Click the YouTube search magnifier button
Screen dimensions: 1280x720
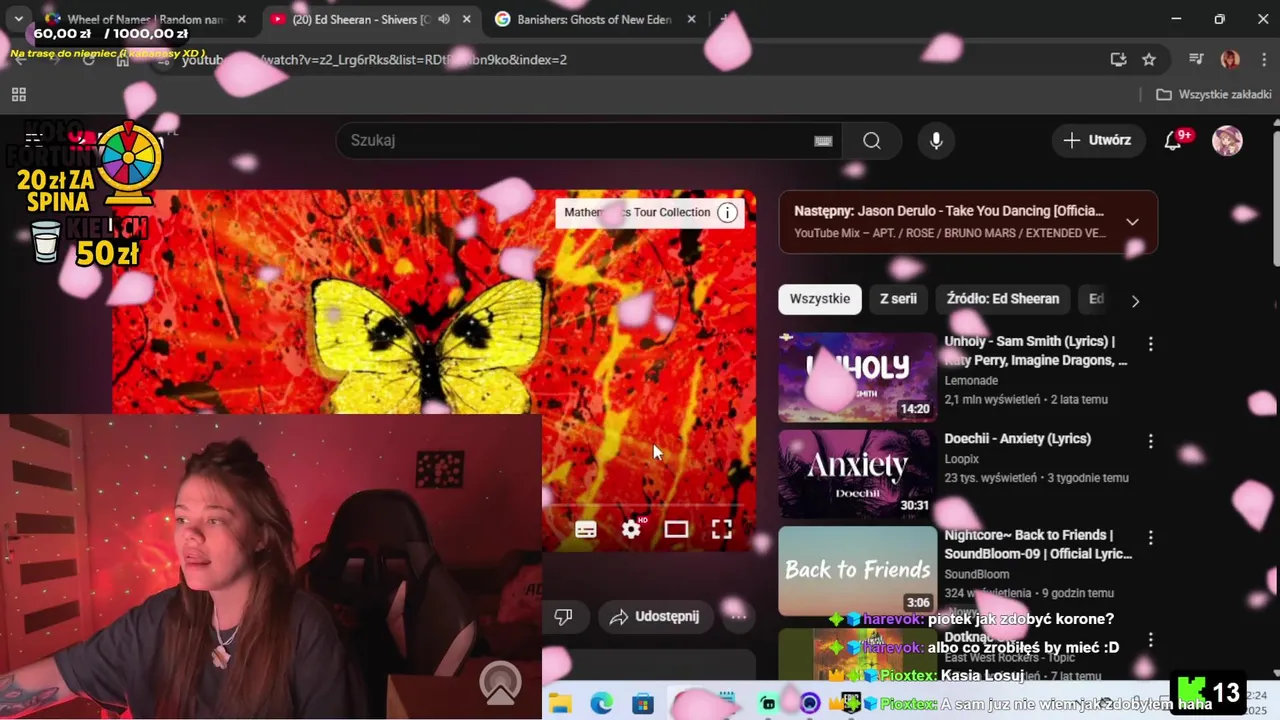coord(872,140)
